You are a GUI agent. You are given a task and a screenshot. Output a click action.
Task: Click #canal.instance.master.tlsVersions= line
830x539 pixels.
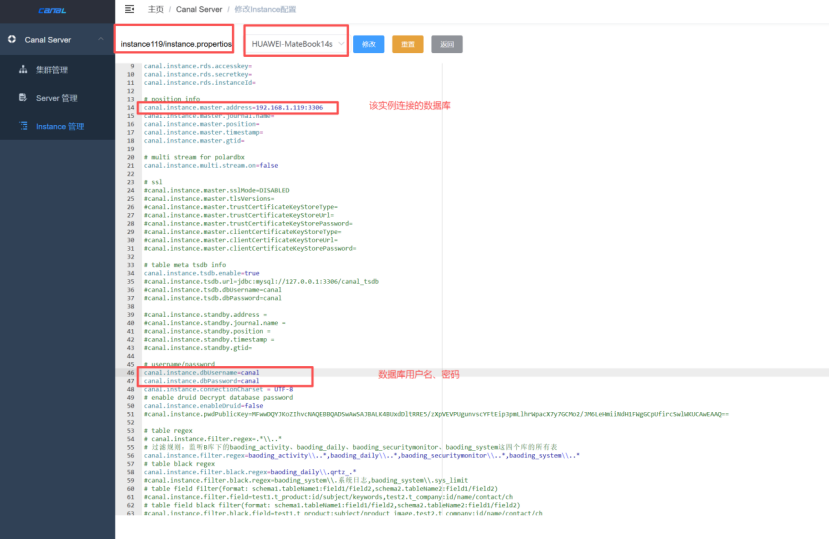[209, 199]
